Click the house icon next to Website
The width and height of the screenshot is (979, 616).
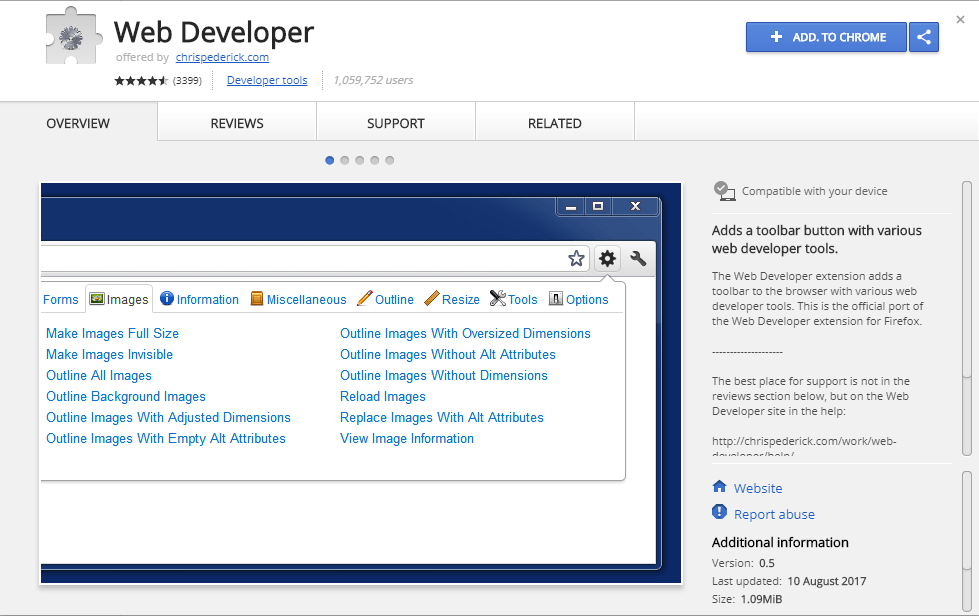pos(719,487)
